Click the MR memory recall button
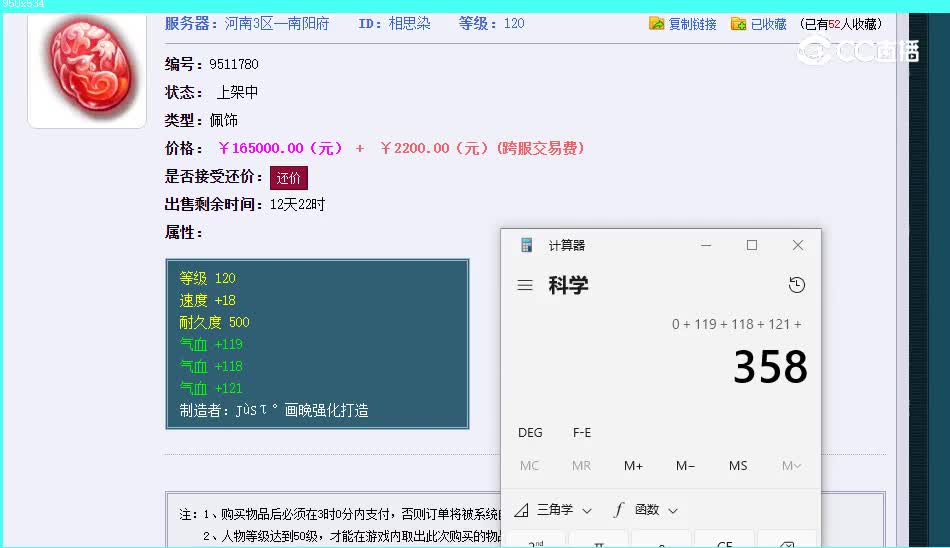Screen dimensions: 950x548 581,466
